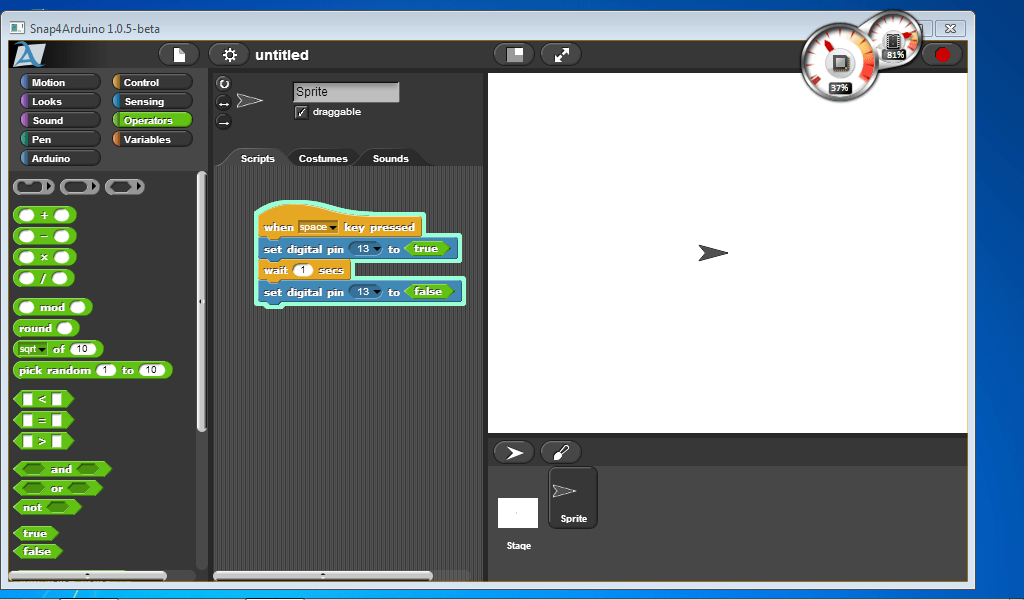Click the mod operator block
The height and width of the screenshot is (600, 1024).
53,307
